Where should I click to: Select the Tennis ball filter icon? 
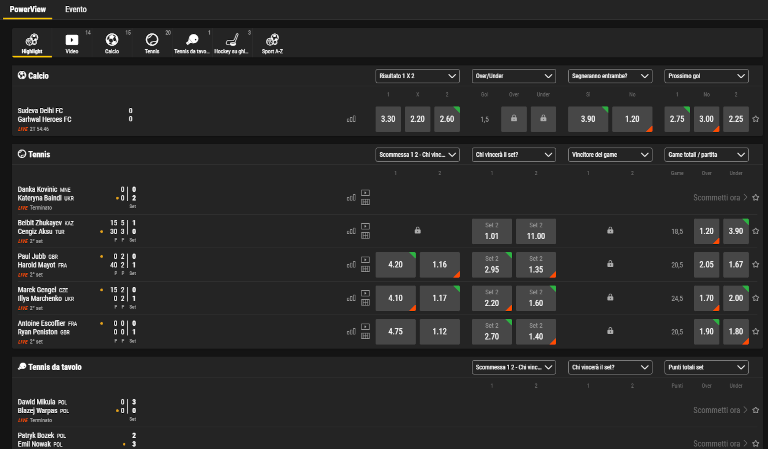coord(152,42)
